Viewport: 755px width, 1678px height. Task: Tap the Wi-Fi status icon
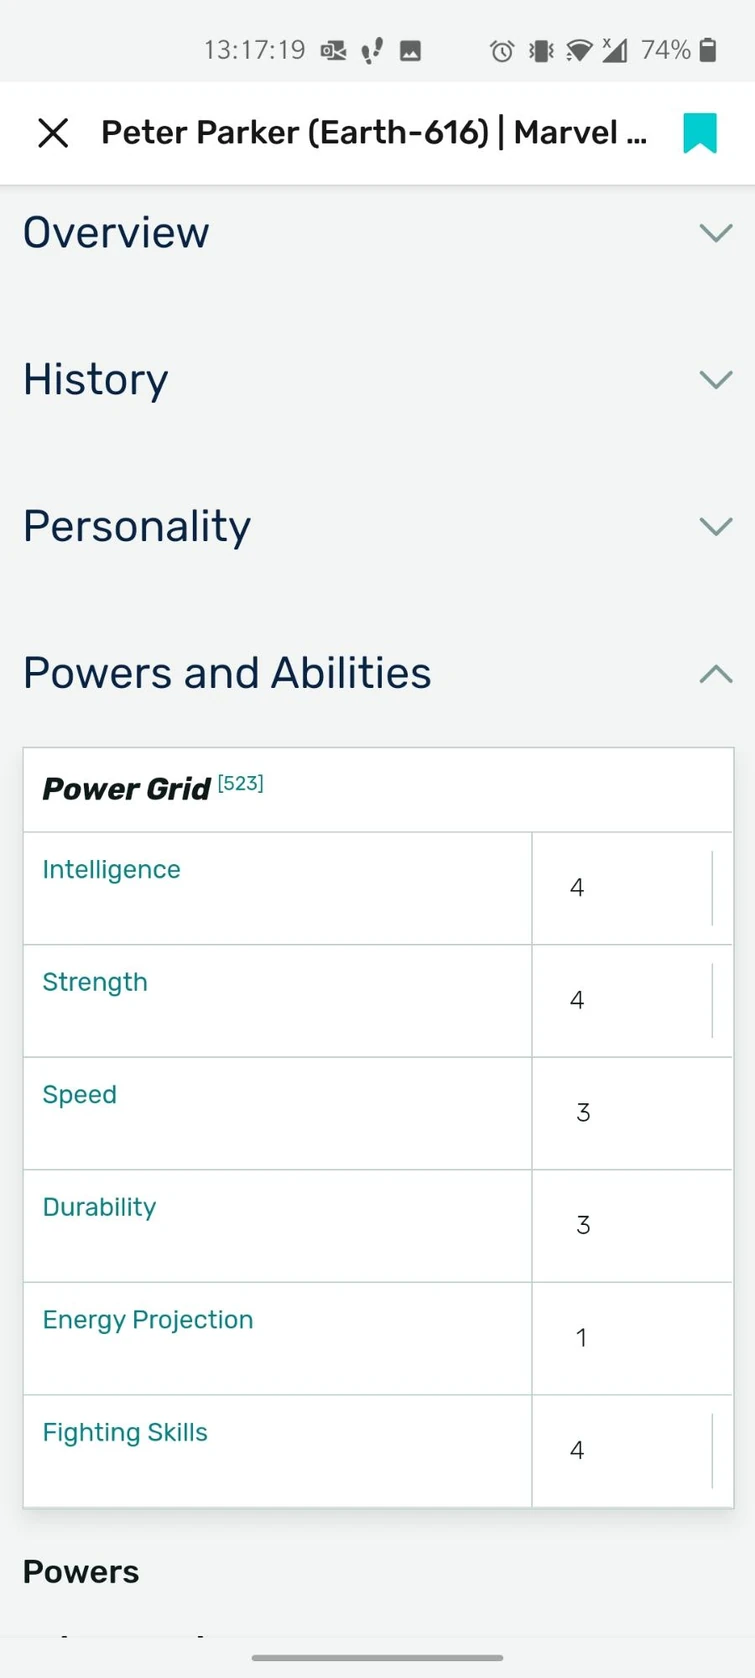[x=578, y=50]
